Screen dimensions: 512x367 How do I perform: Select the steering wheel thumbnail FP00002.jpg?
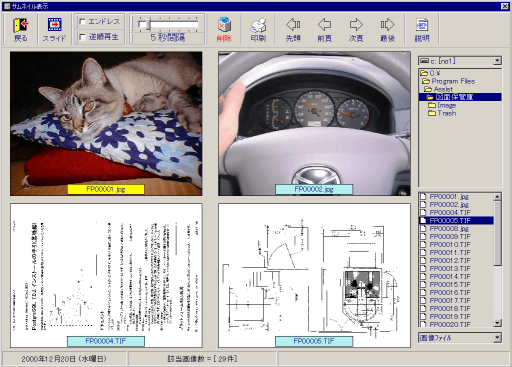[x=314, y=123]
